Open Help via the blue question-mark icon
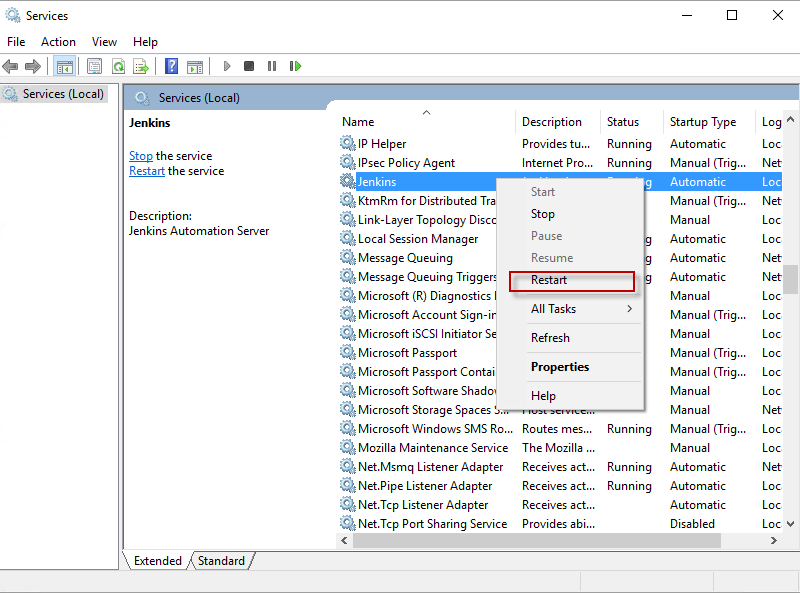800x593 pixels. coord(171,66)
